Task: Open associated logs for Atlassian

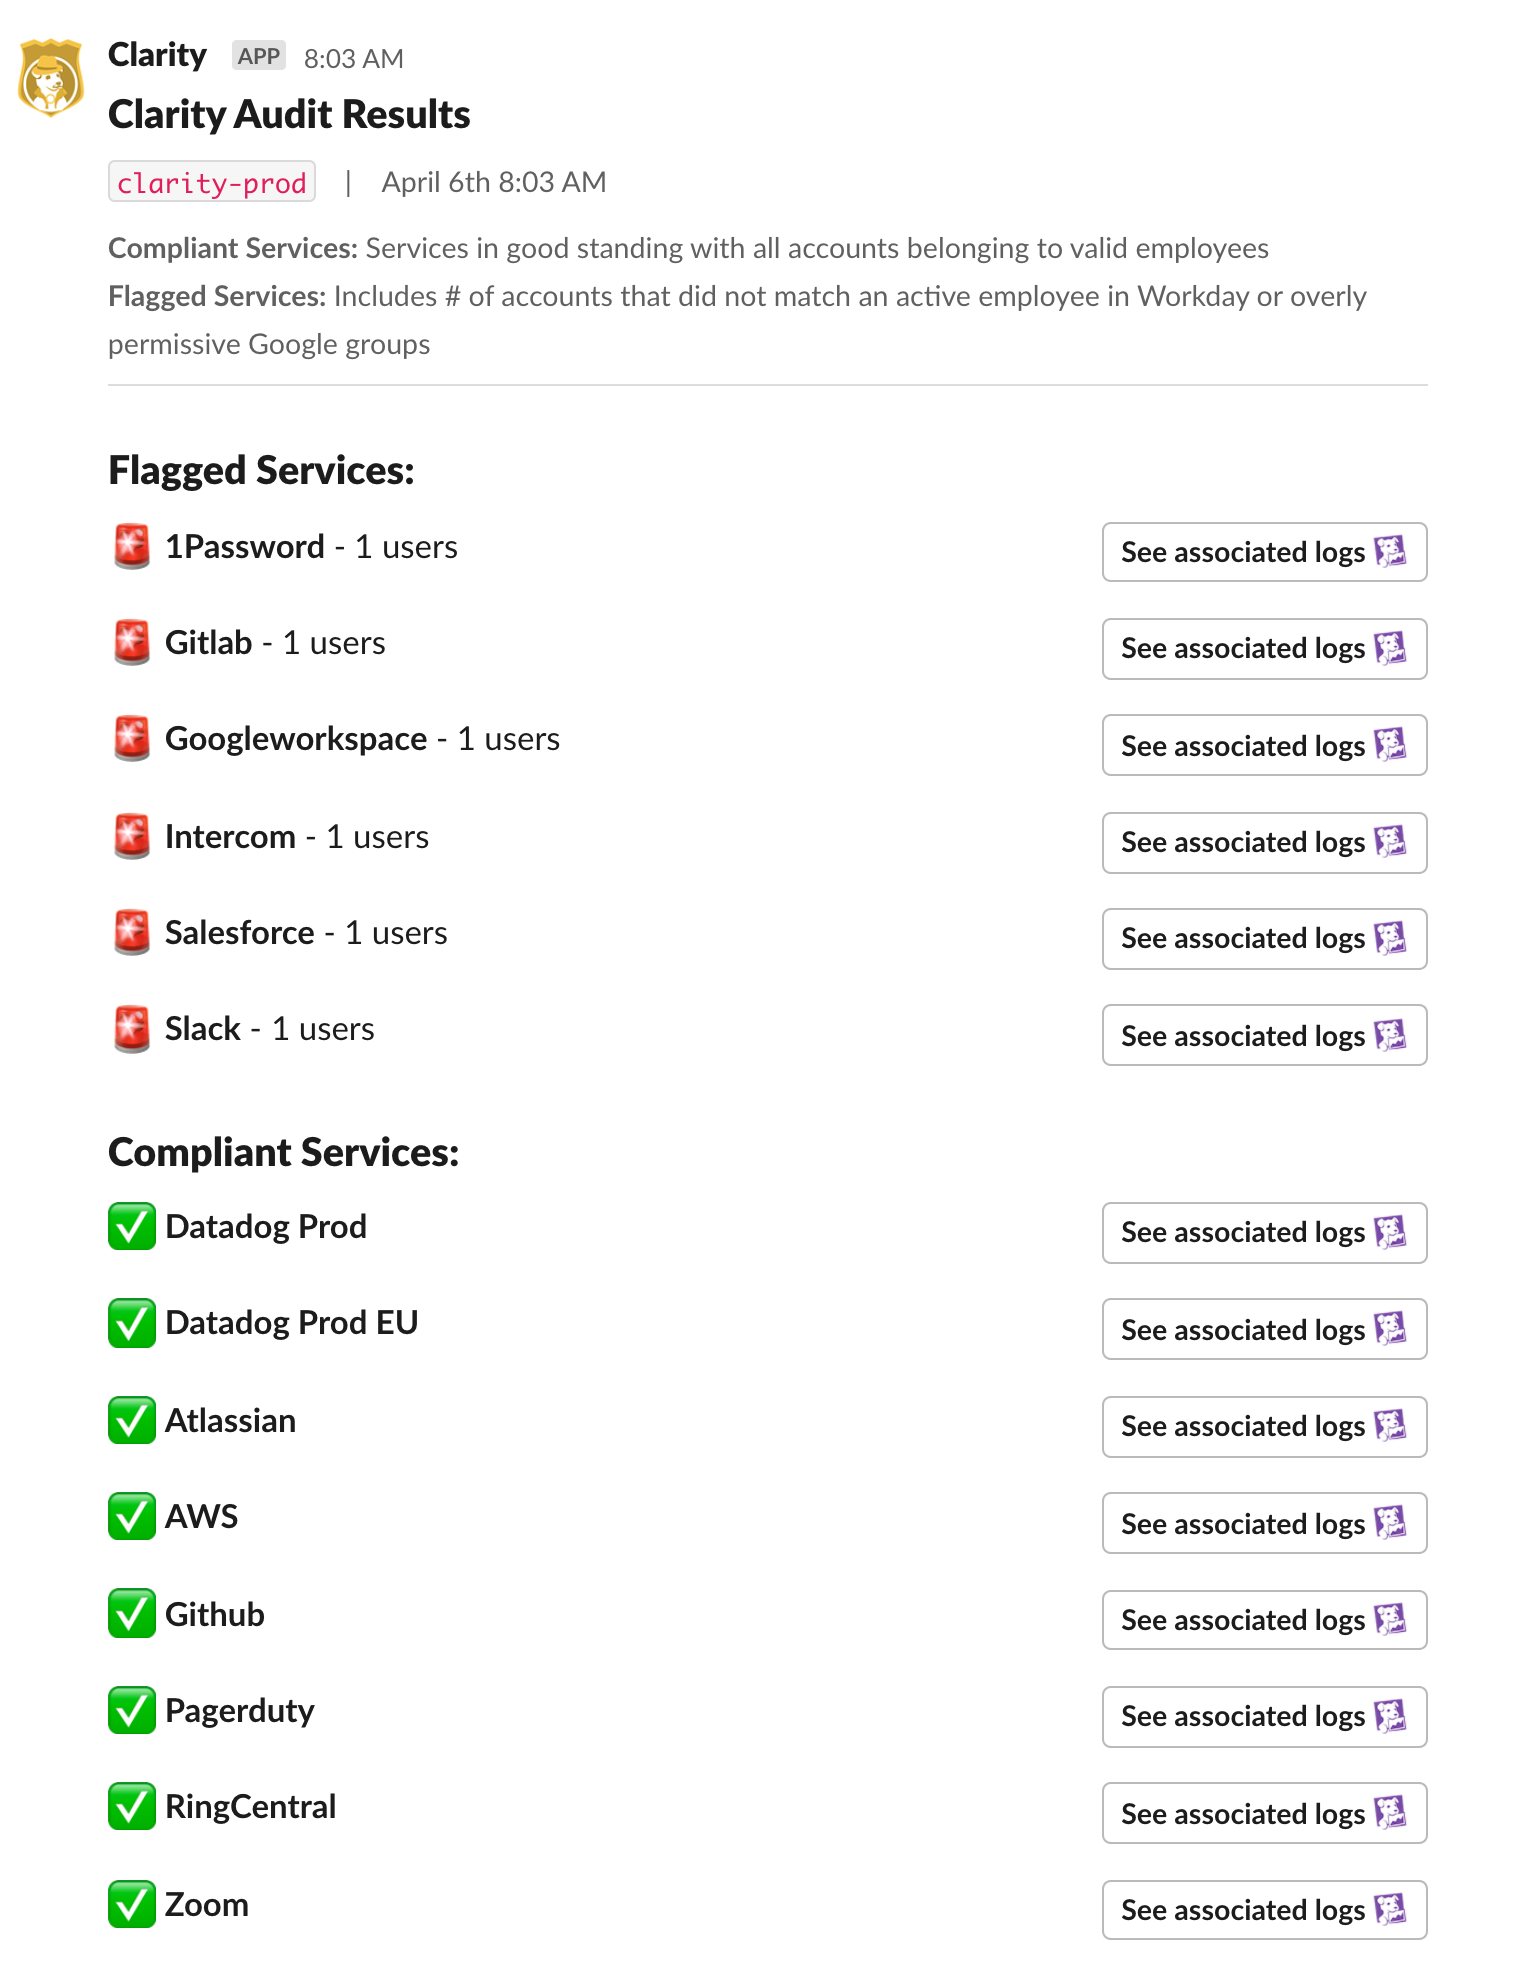Action: coord(1263,1427)
